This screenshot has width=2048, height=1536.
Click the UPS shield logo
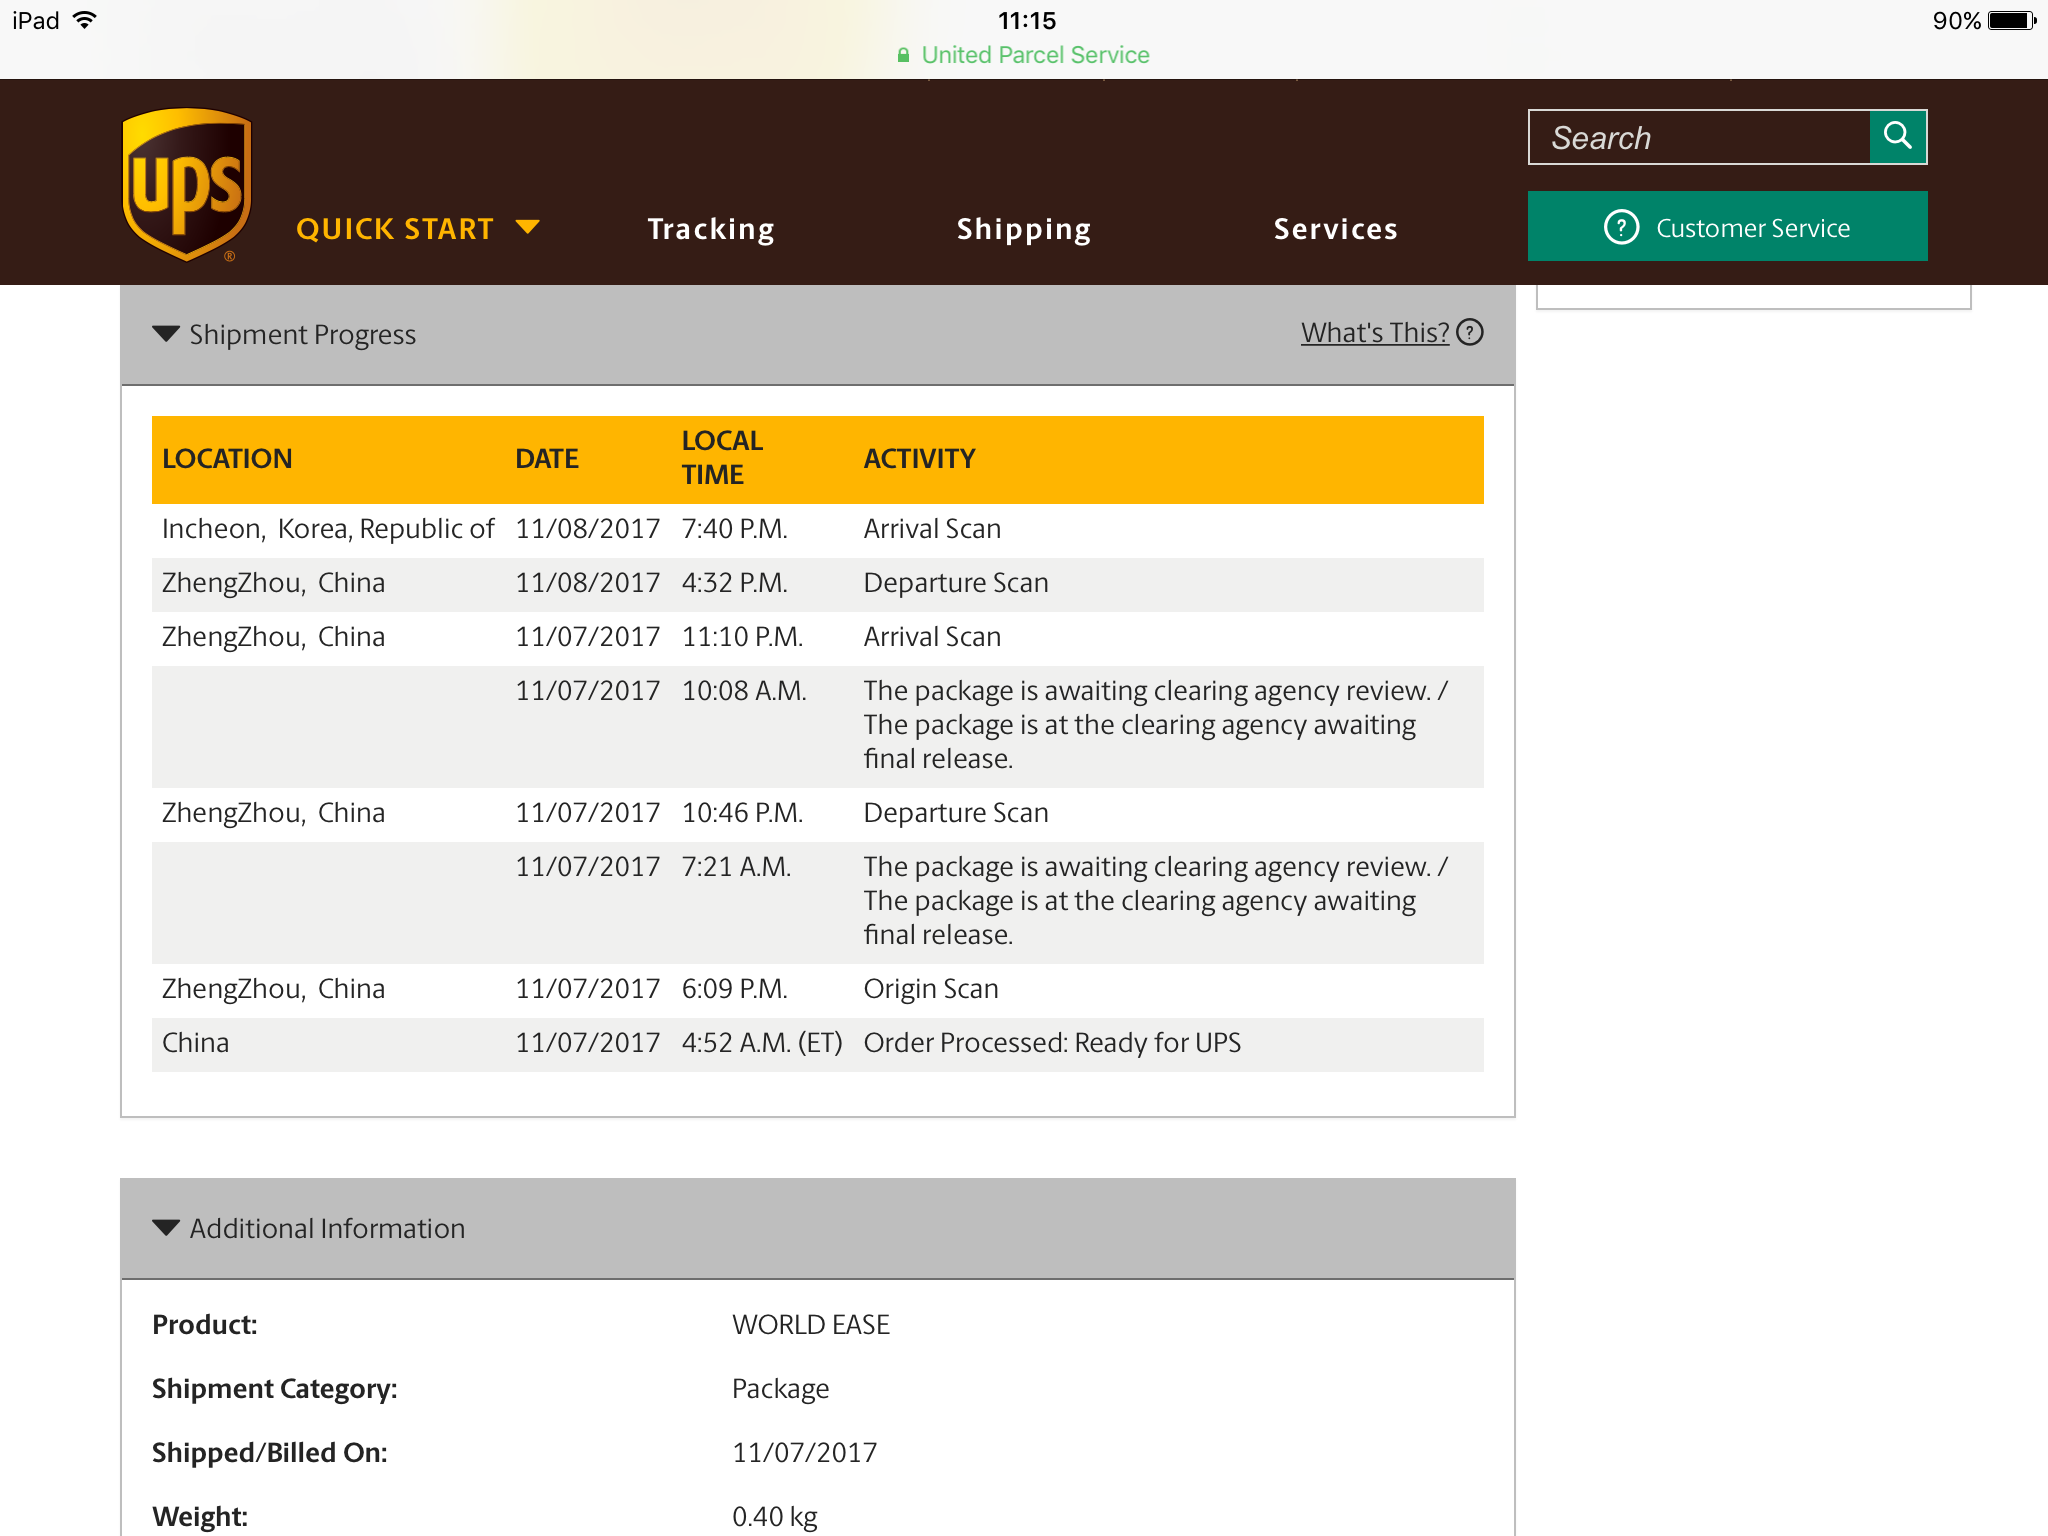187,185
